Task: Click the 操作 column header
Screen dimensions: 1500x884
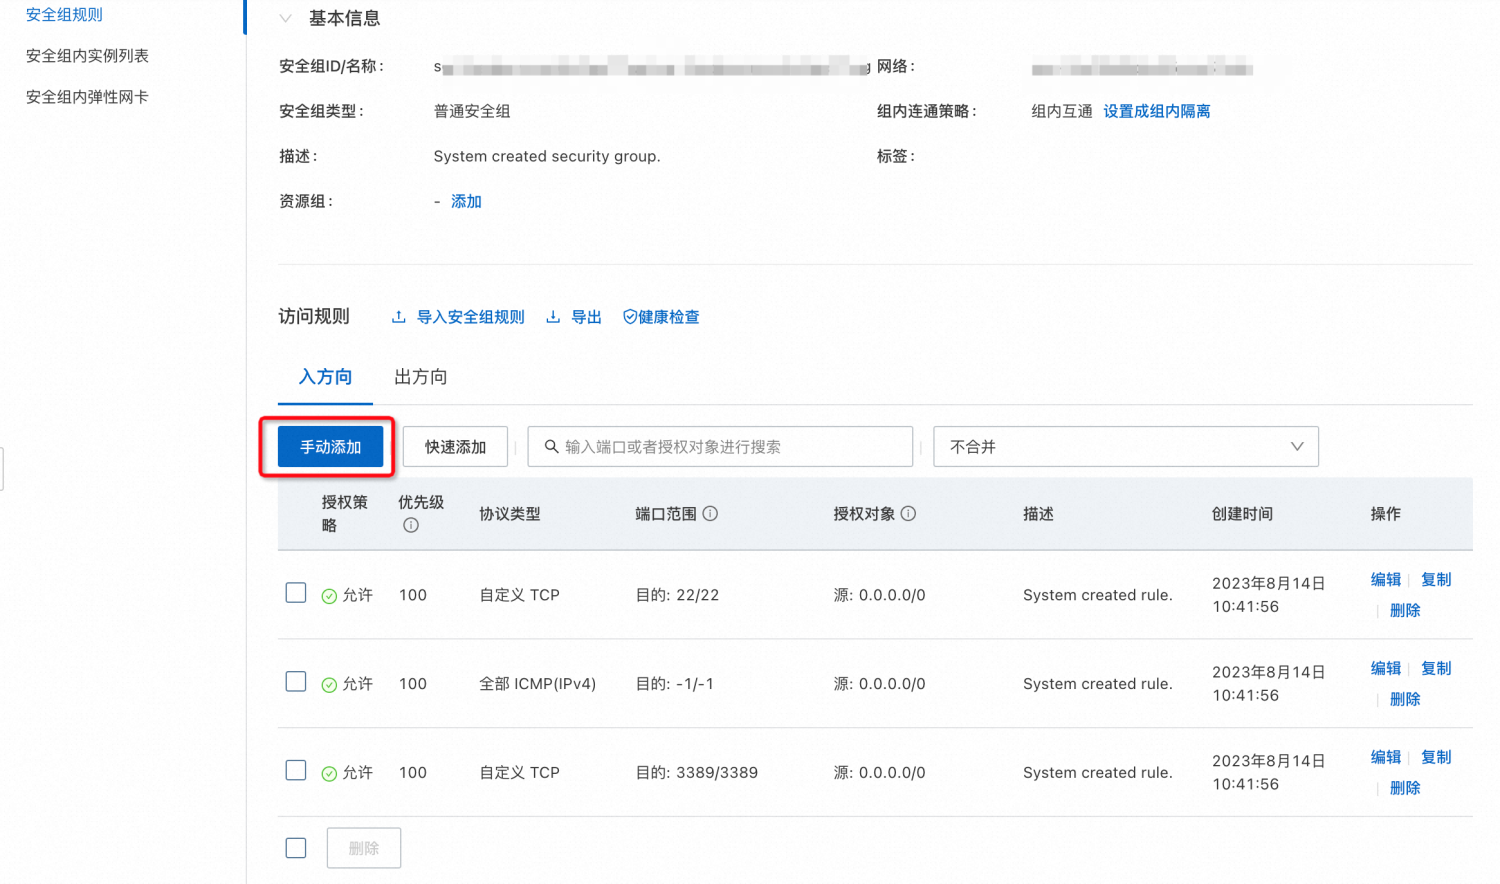Action: point(1385,514)
